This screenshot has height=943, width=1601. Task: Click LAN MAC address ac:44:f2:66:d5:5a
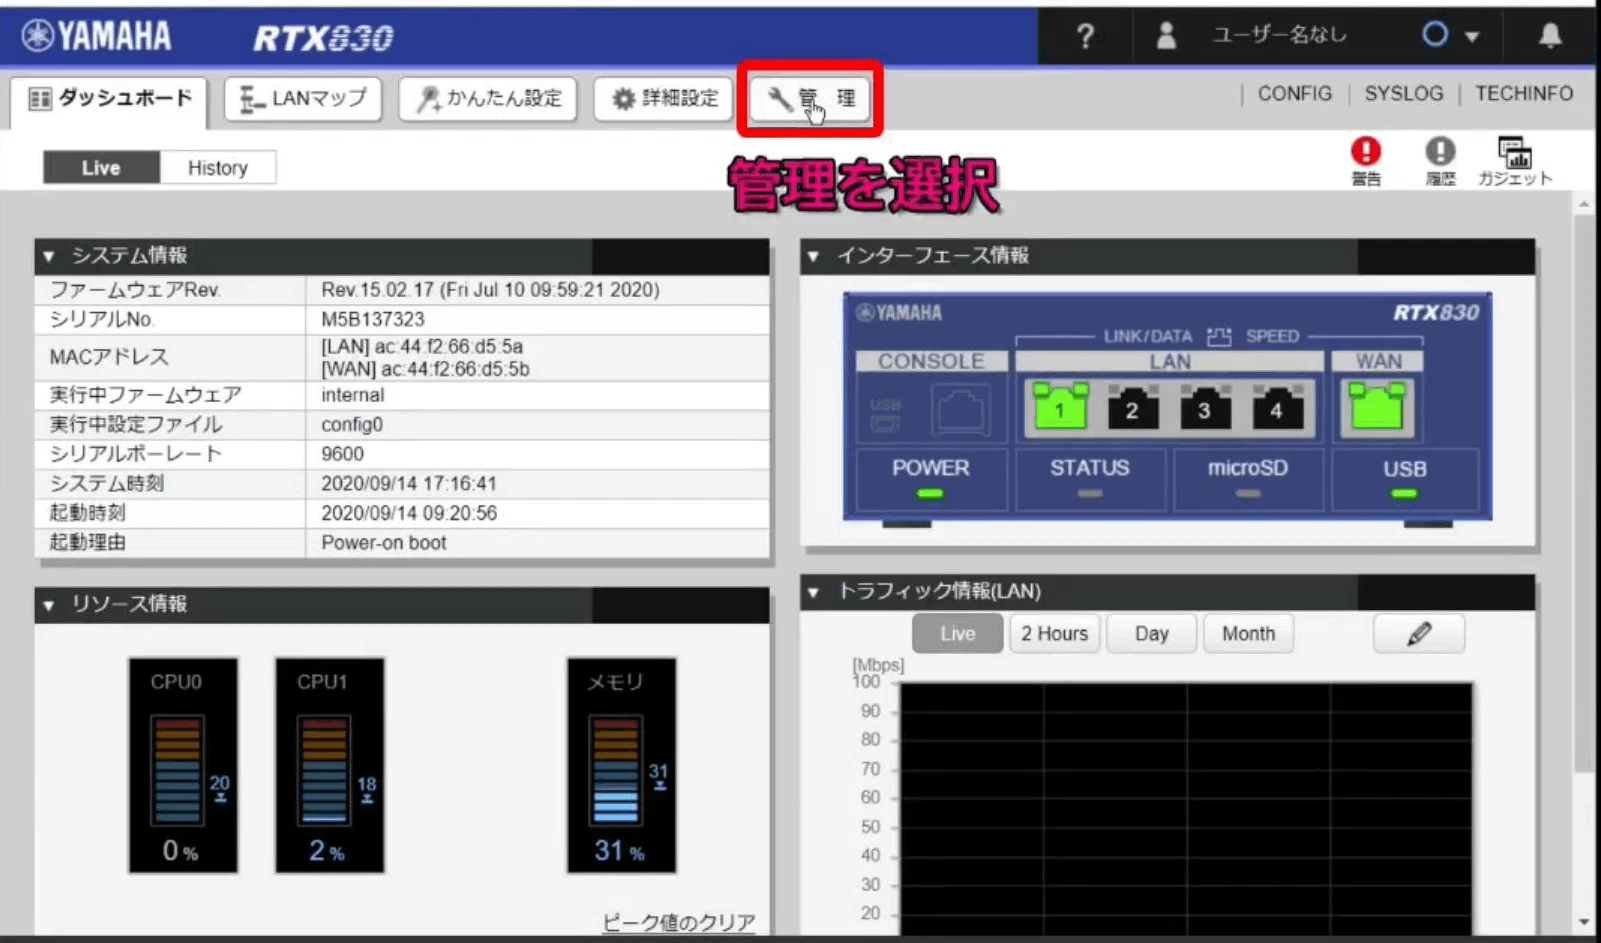click(x=422, y=346)
